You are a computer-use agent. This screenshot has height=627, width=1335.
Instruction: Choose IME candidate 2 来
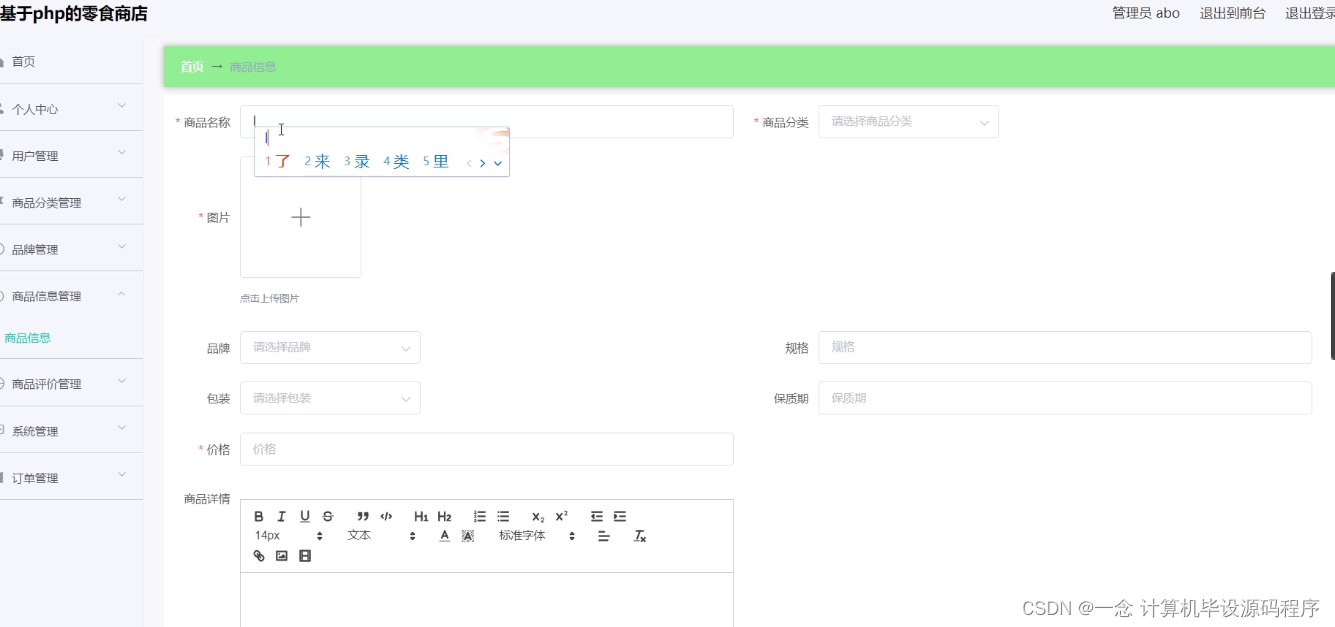(317, 162)
